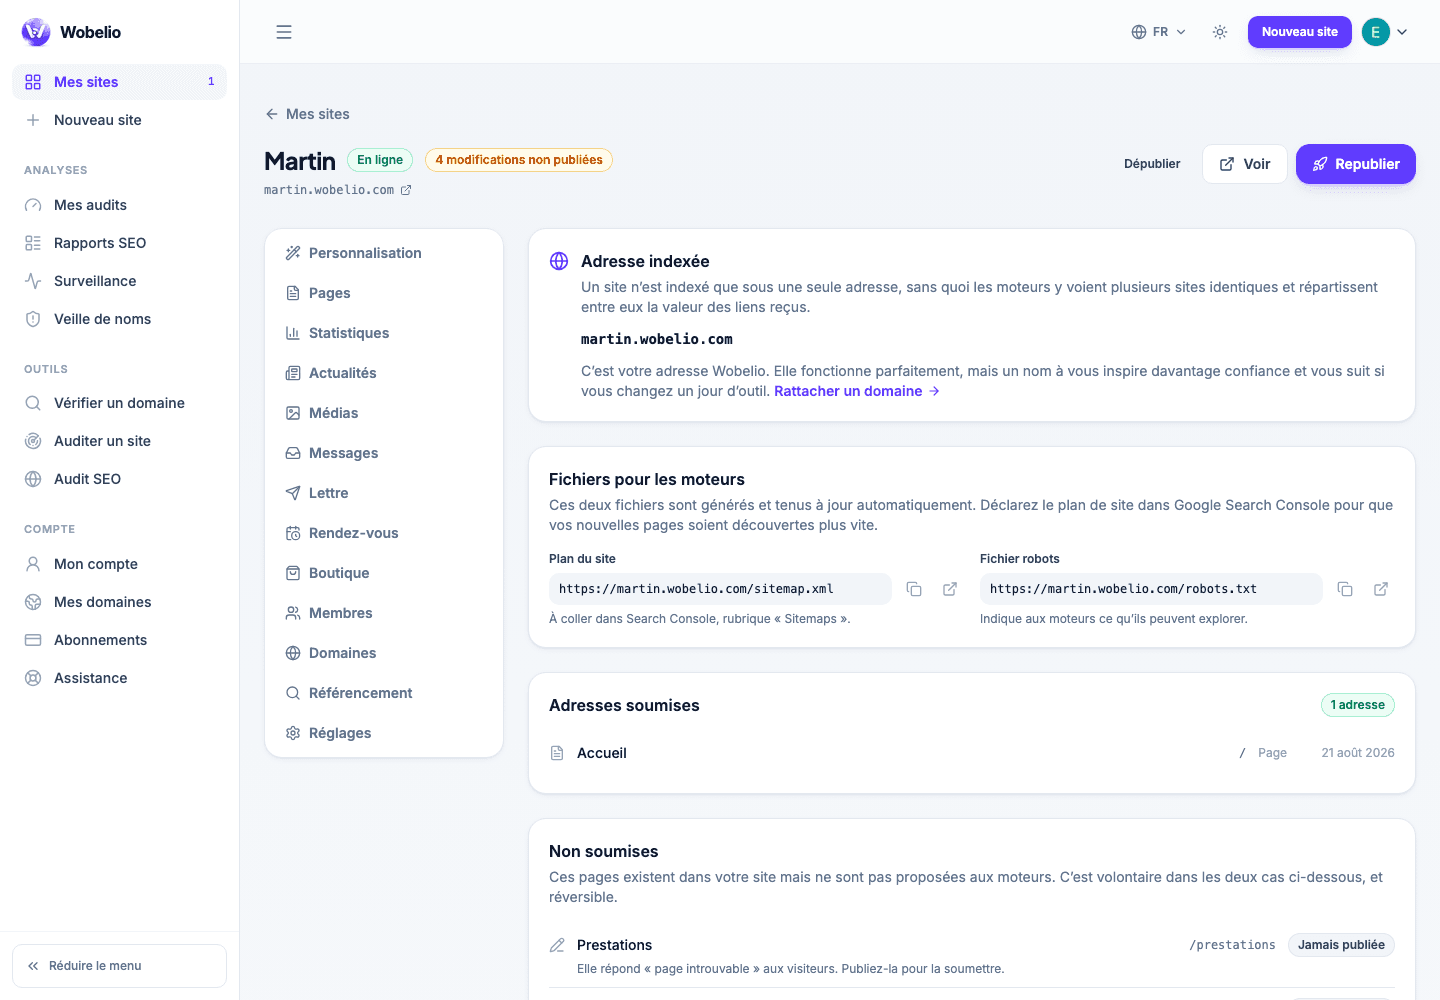Click the Rendez-vous calendar icon
The width and height of the screenshot is (1440, 1000).
(293, 533)
